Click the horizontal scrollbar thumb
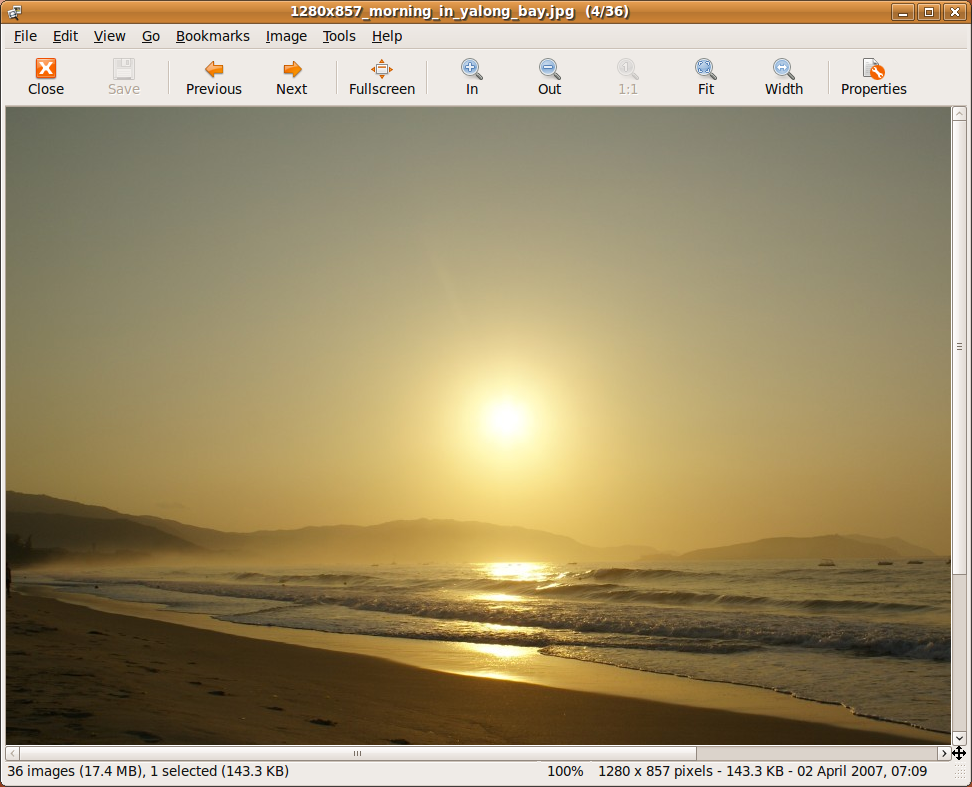This screenshot has width=972, height=787. (x=358, y=754)
